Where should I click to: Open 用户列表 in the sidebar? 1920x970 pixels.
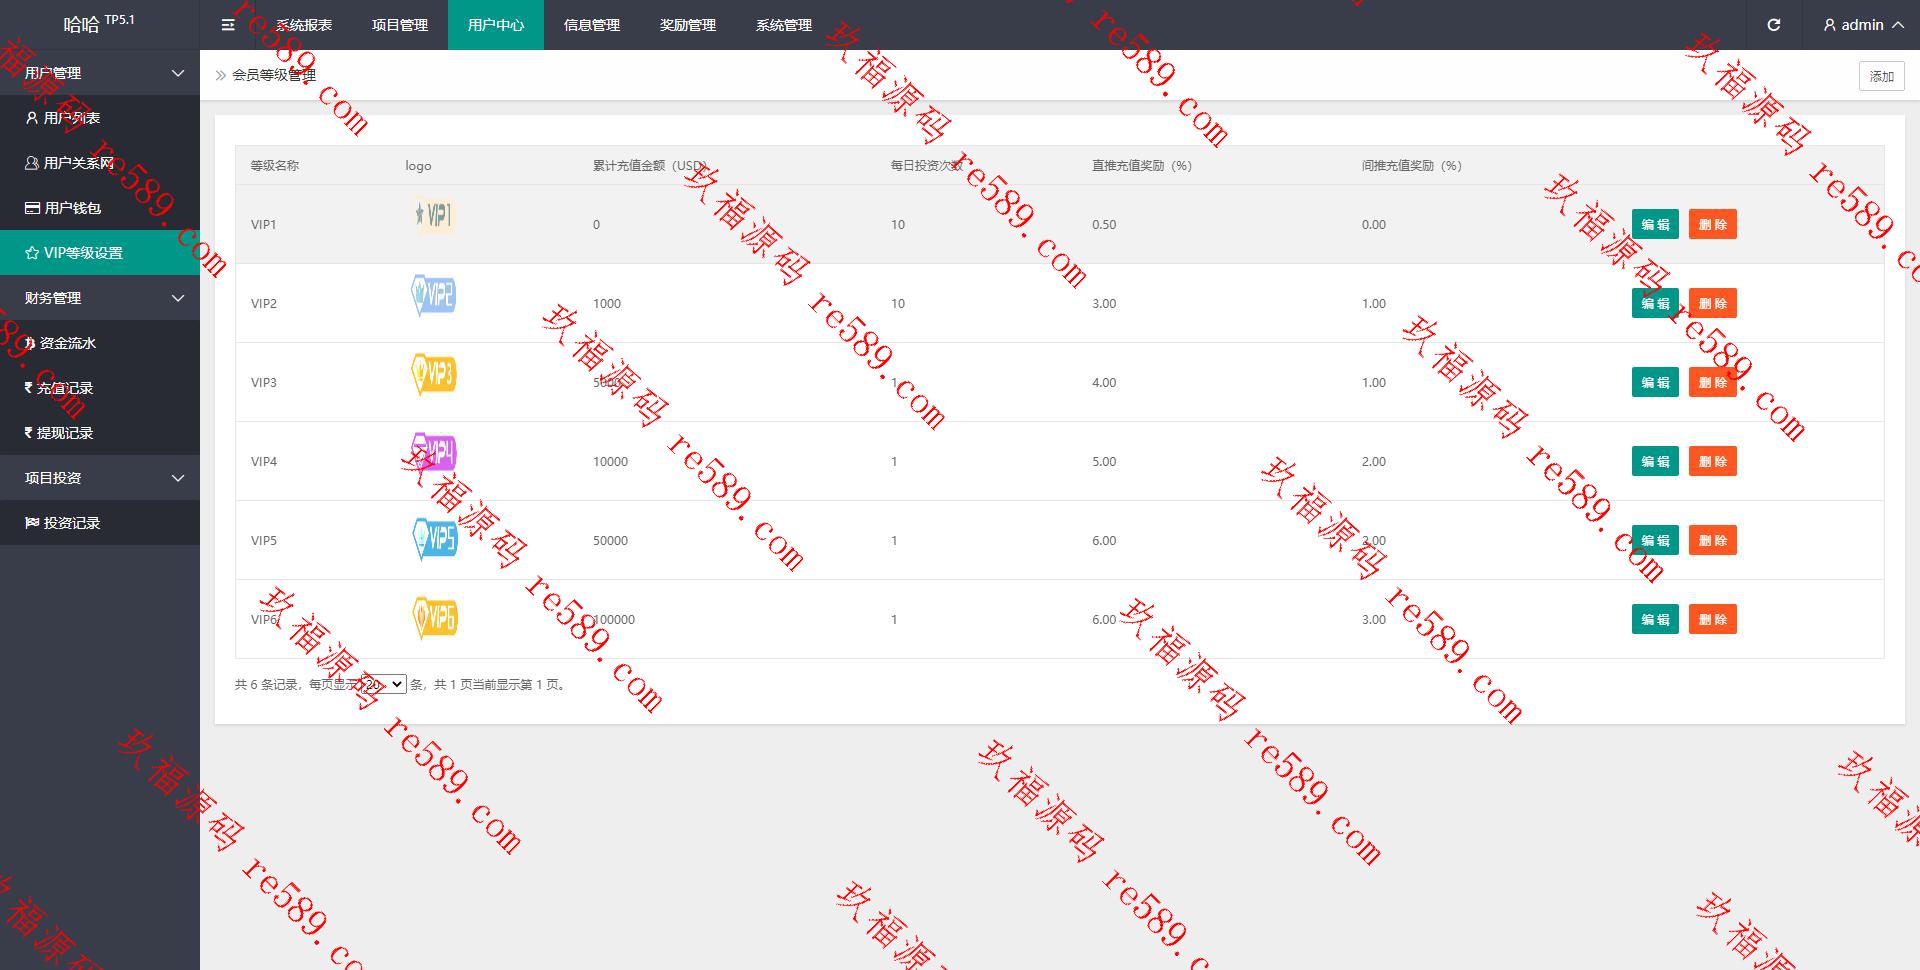100,118
